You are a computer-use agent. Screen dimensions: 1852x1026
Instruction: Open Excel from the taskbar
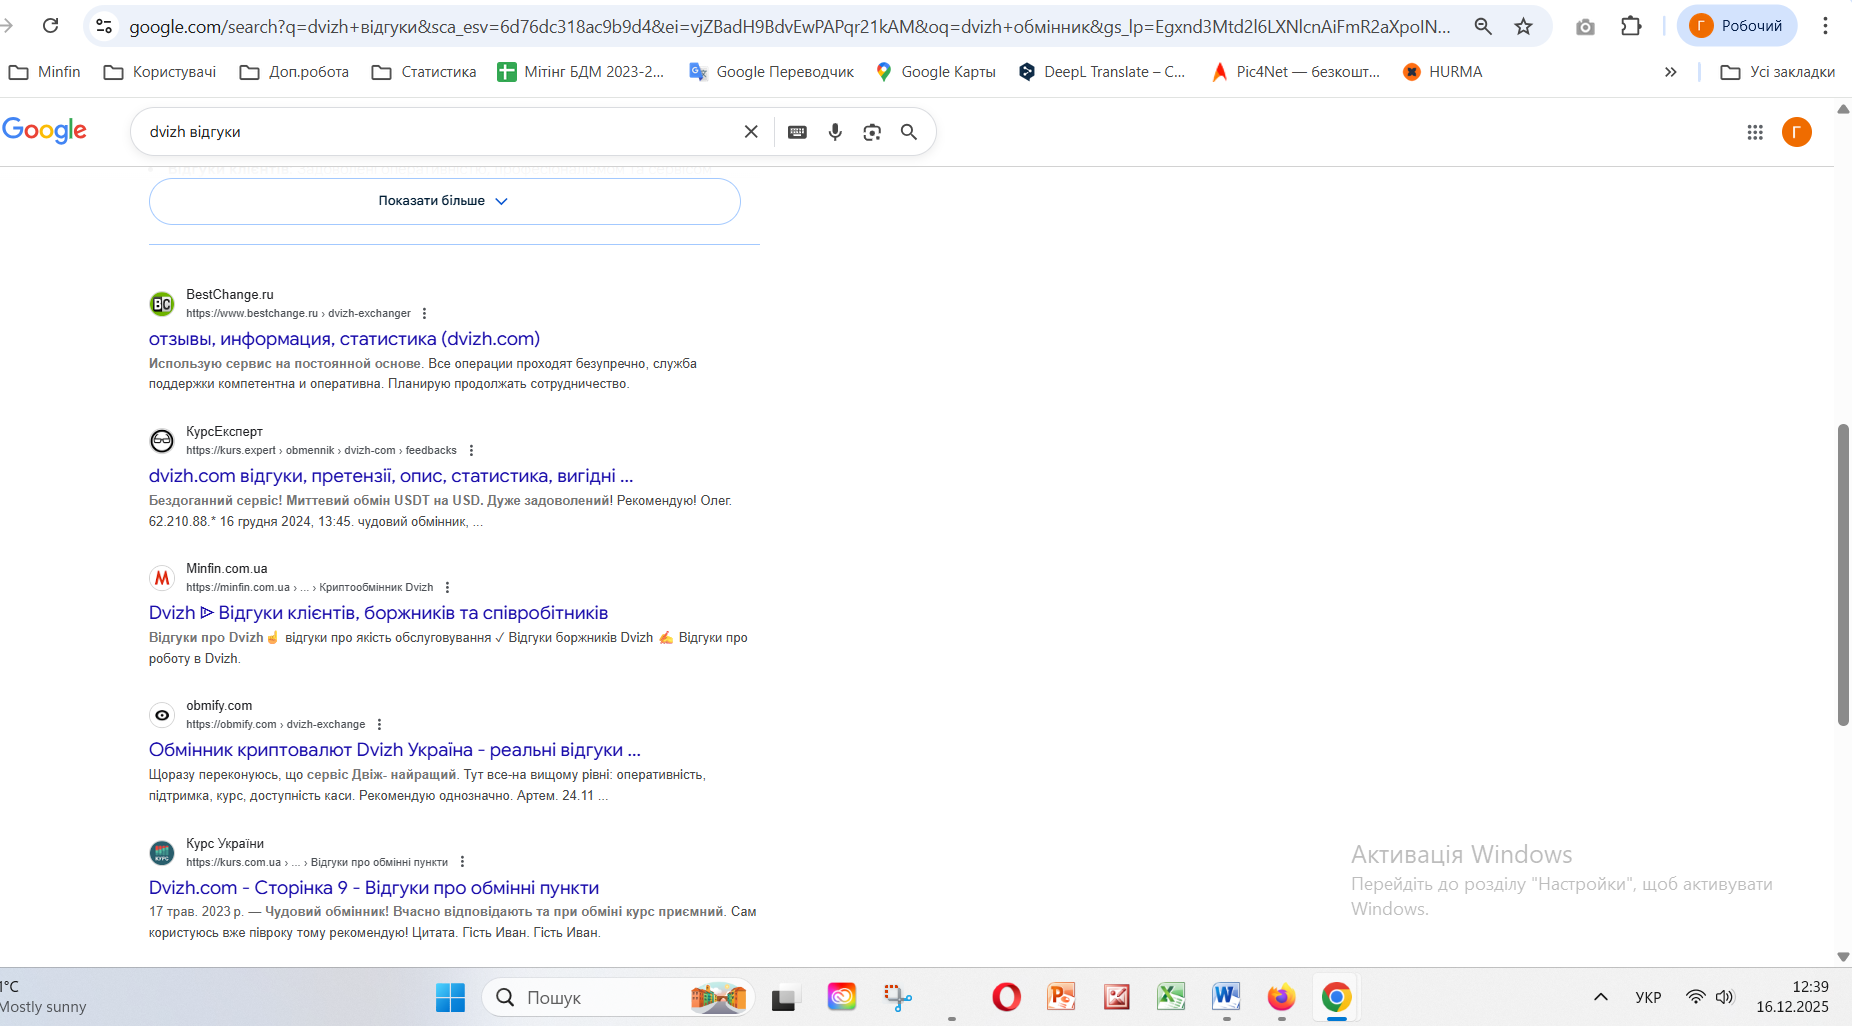[x=1171, y=997]
